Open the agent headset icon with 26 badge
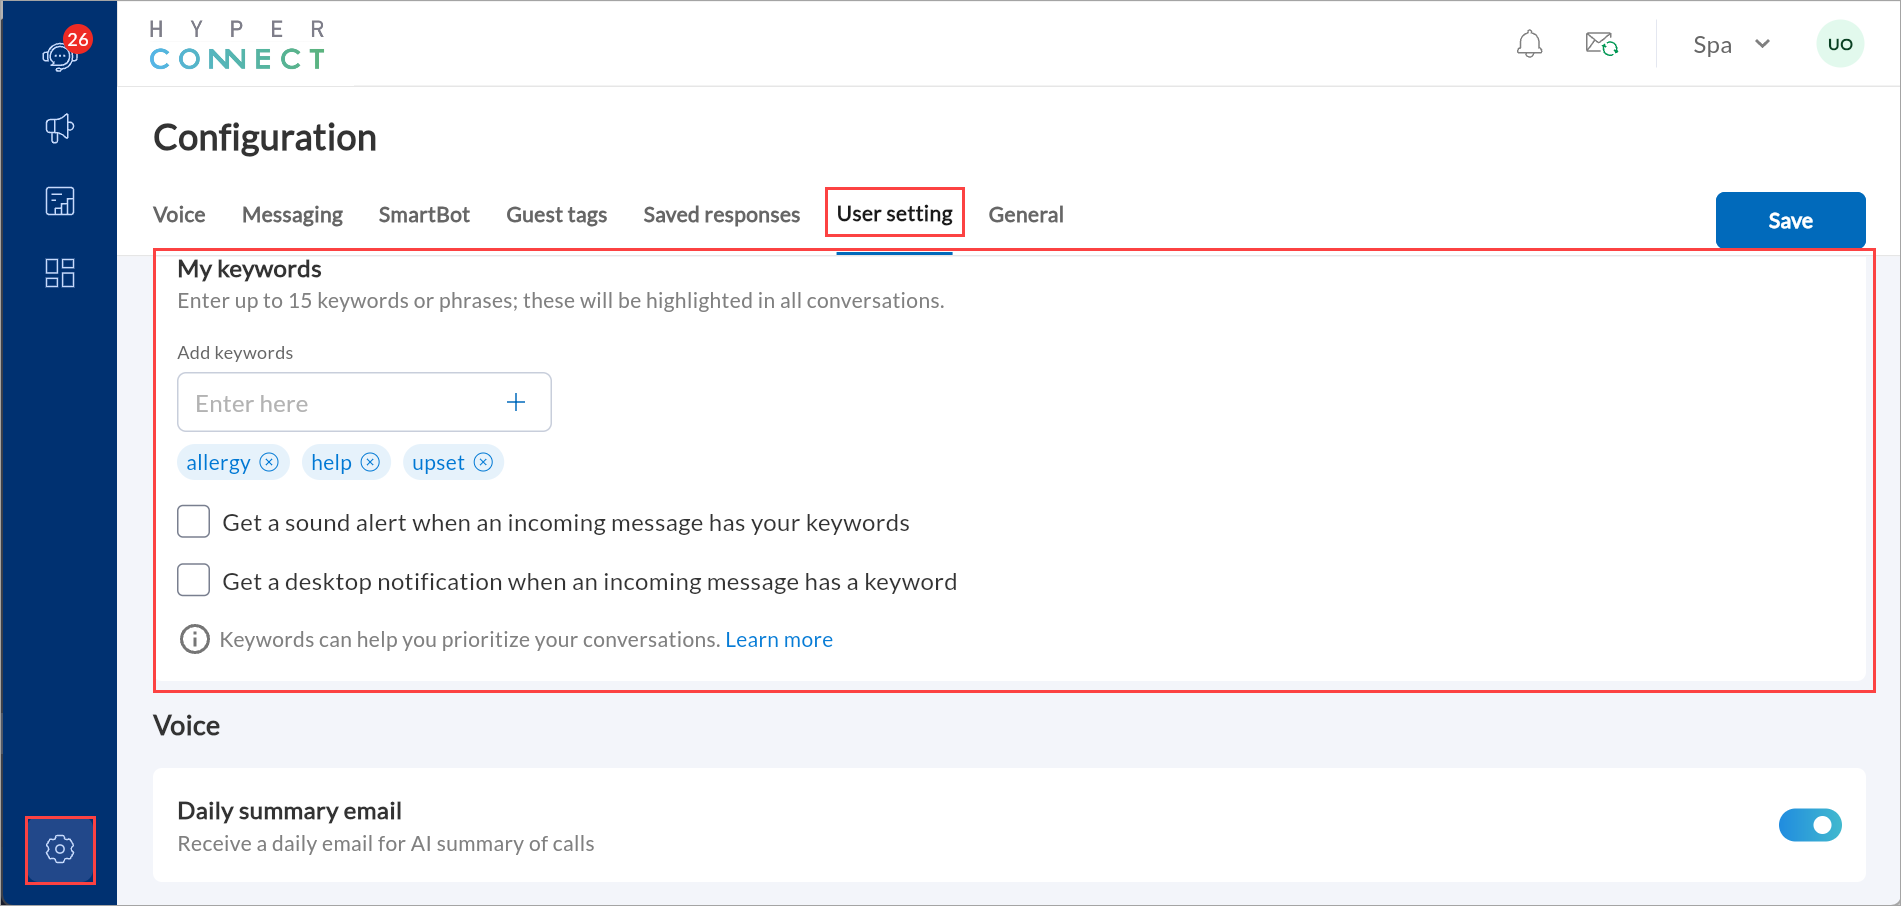Image resolution: width=1901 pixels, height=906 pixels. coord(61,54)
